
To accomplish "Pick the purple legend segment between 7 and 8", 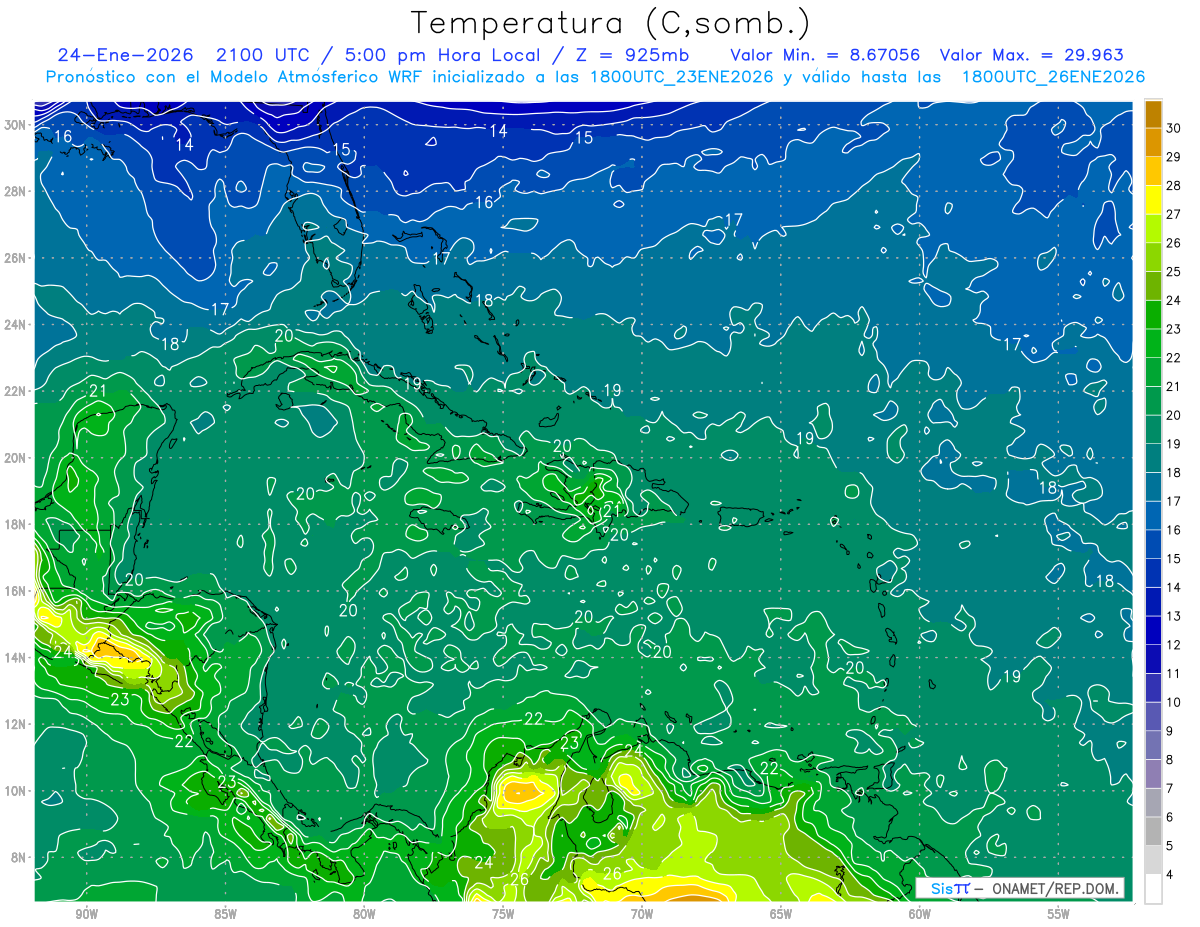I will coord(1153,774).
